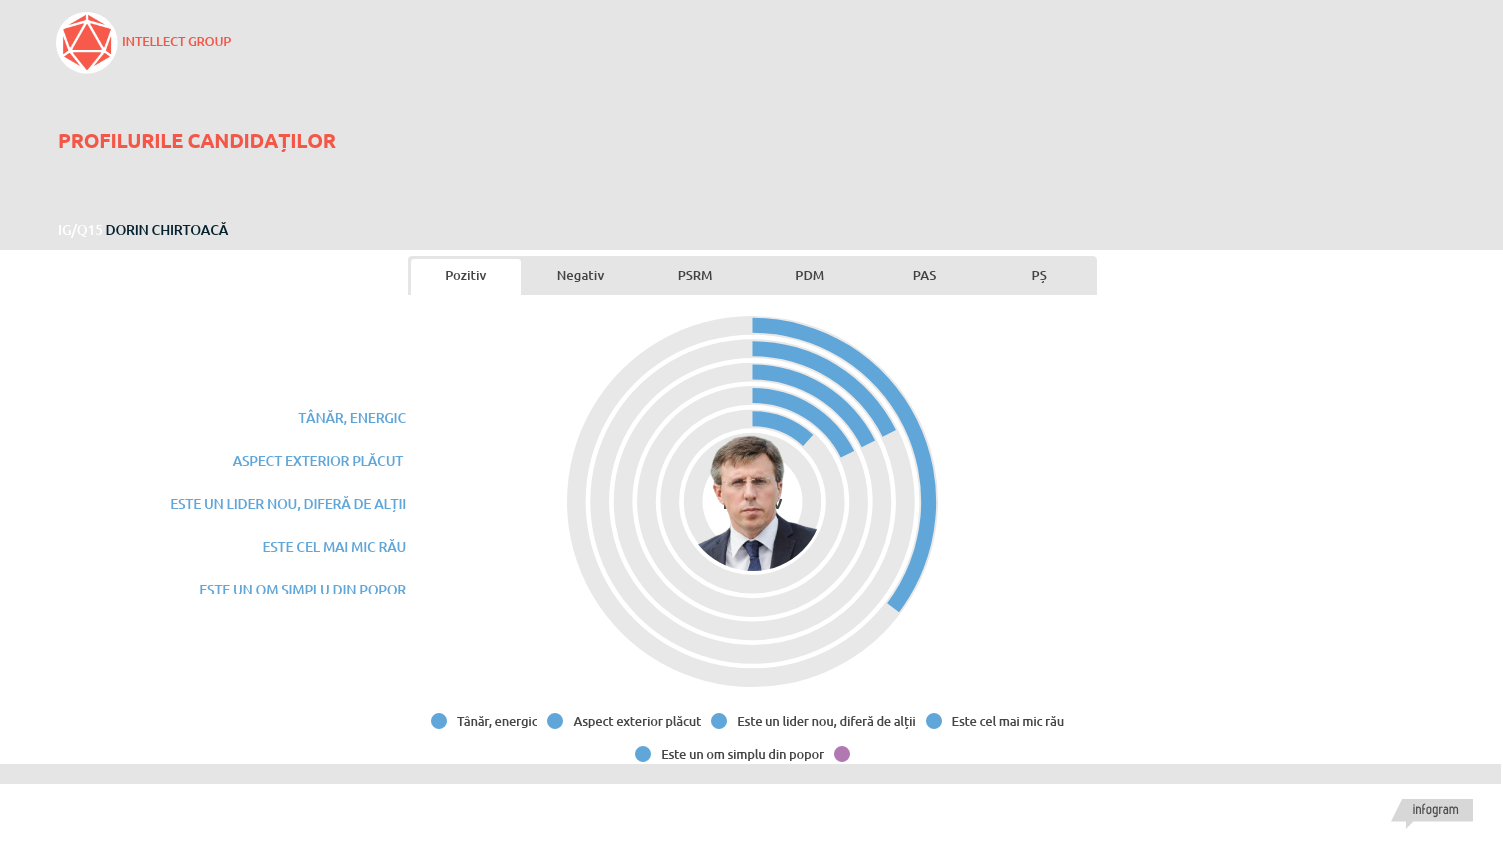Viewport: 1503px width, 844px height.
Task: Select the PAS tab
Action: click(924, 276)
